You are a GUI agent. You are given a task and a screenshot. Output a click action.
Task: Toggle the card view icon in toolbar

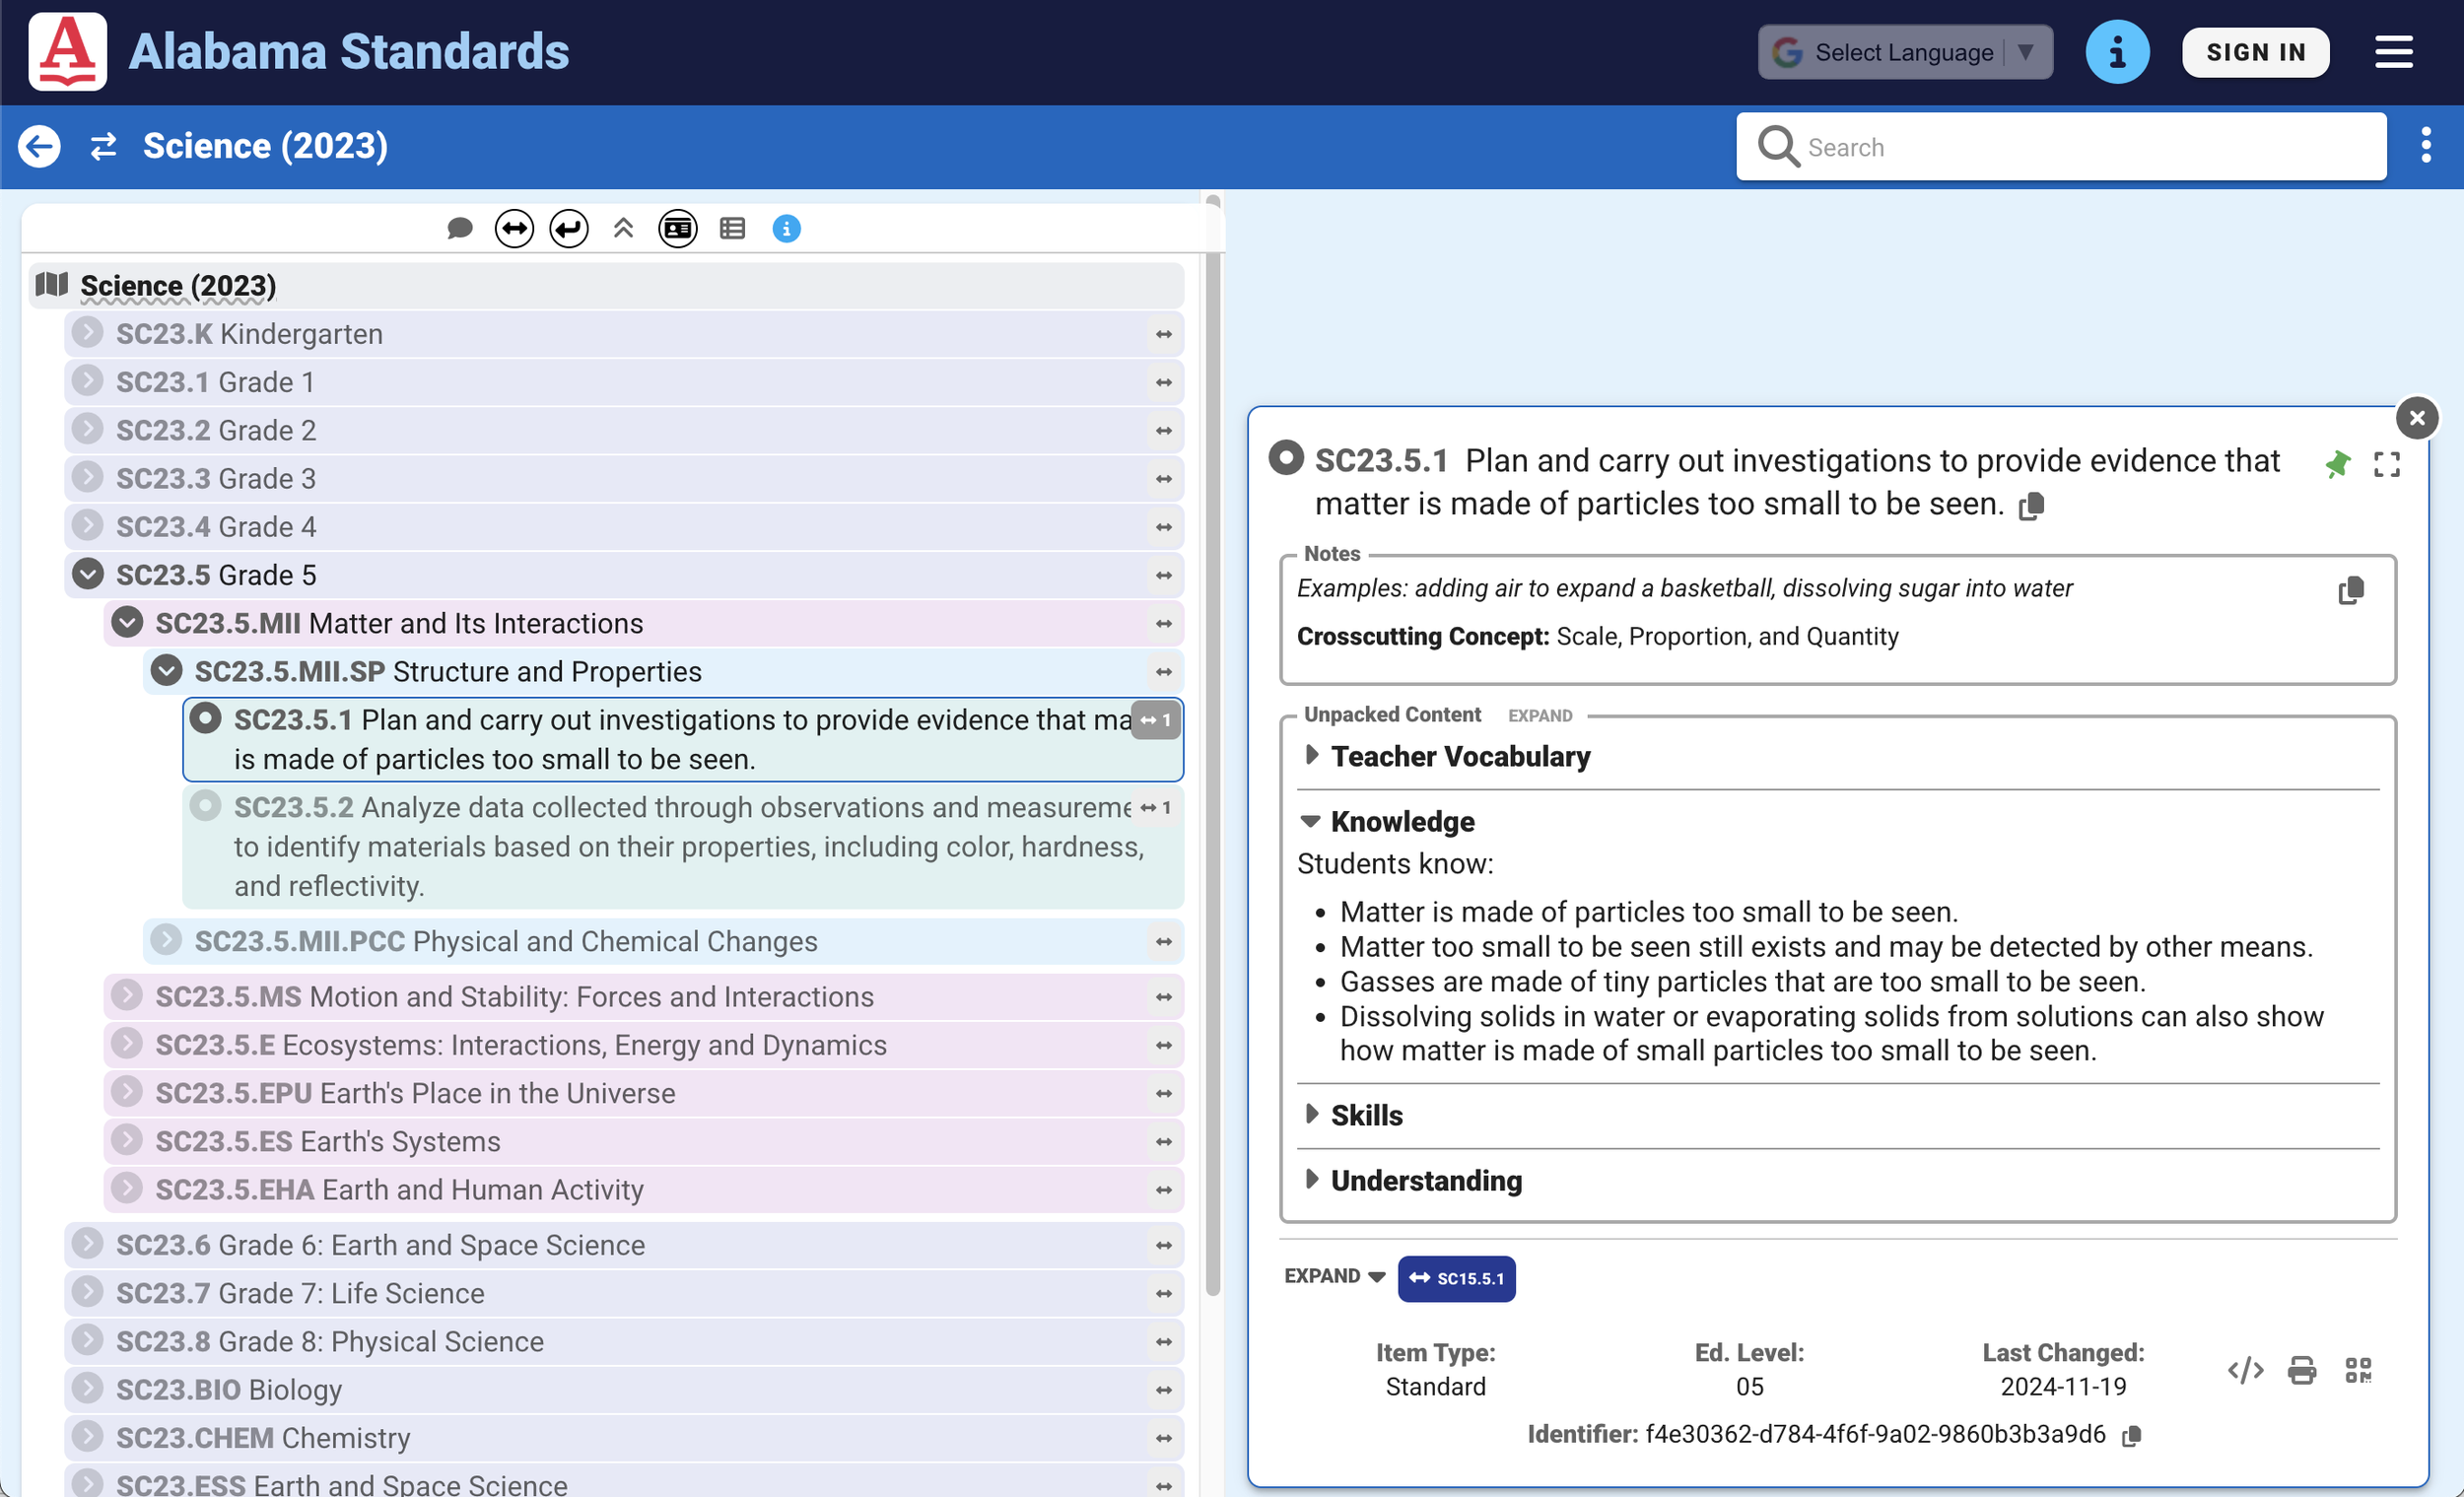677,229
